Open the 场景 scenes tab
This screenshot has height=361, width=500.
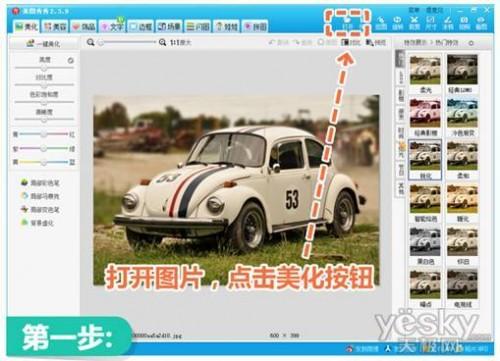[169, 26]
